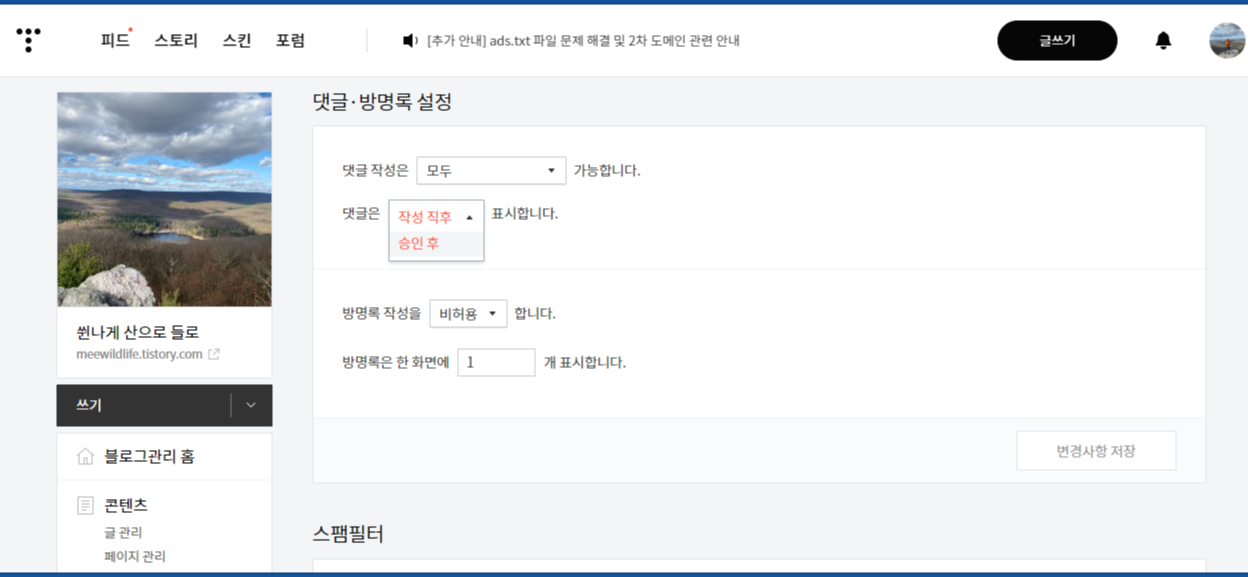Open the notifications bell icon

[1163, 40]
